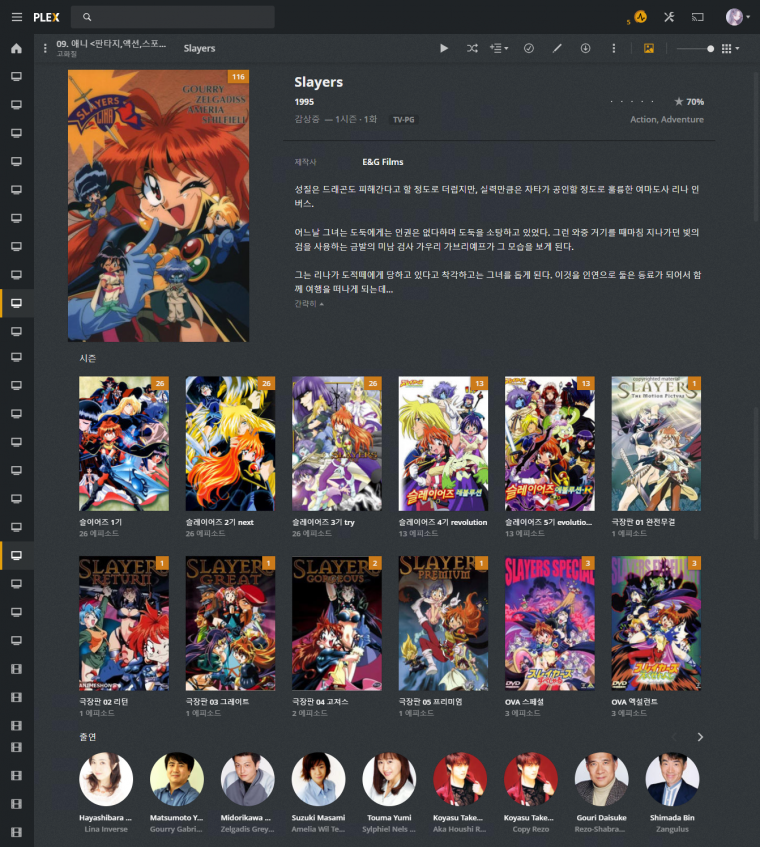This screenshot has width=760, height=847.
Task: Go to Home in sidebar
Action: click(x=16, y=48)
